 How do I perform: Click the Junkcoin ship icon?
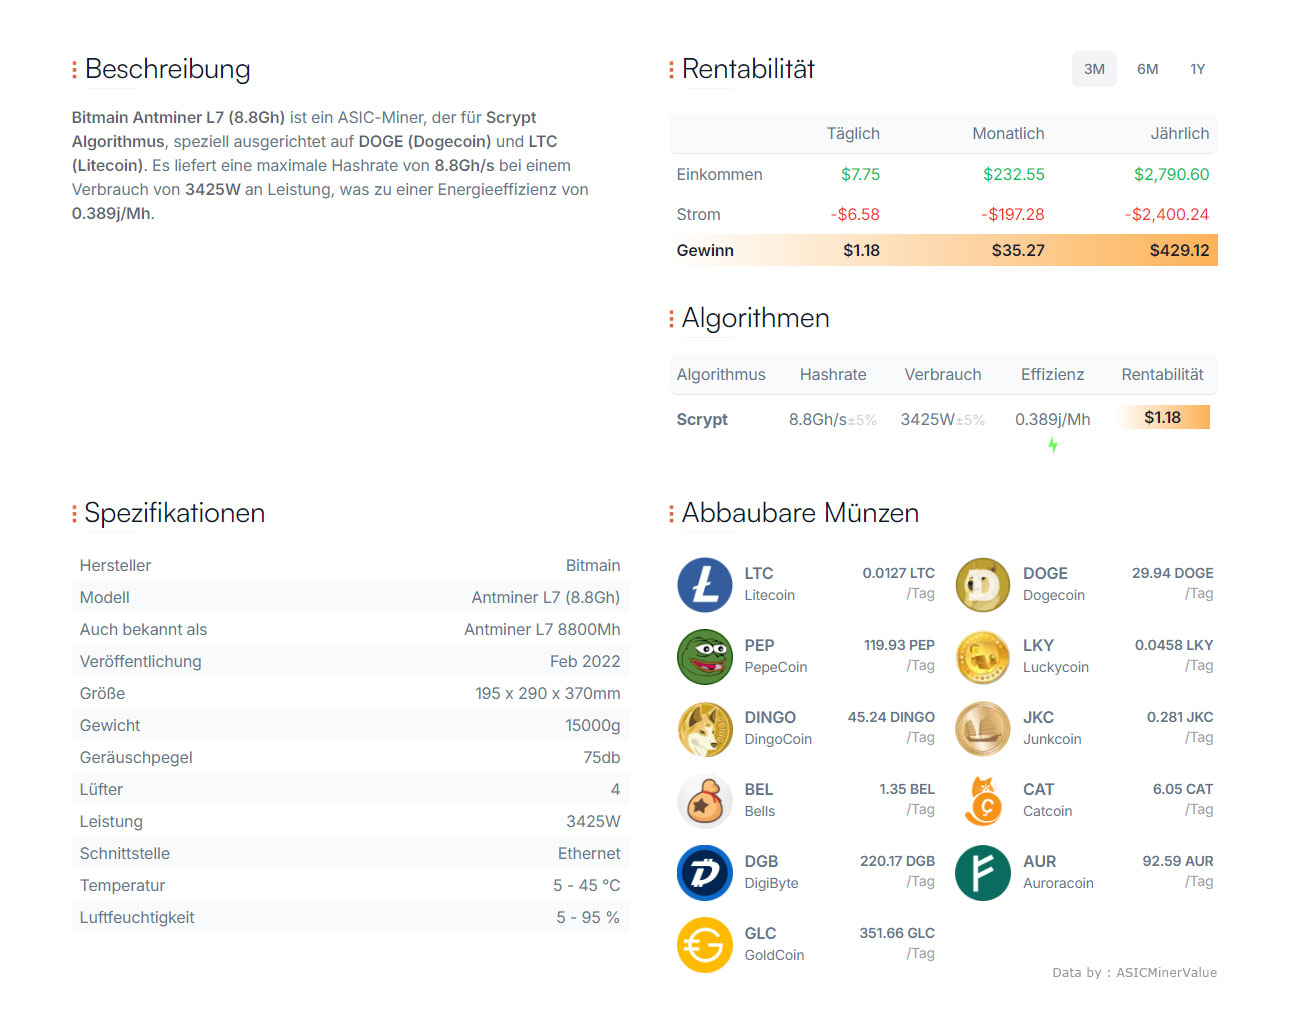983,729
